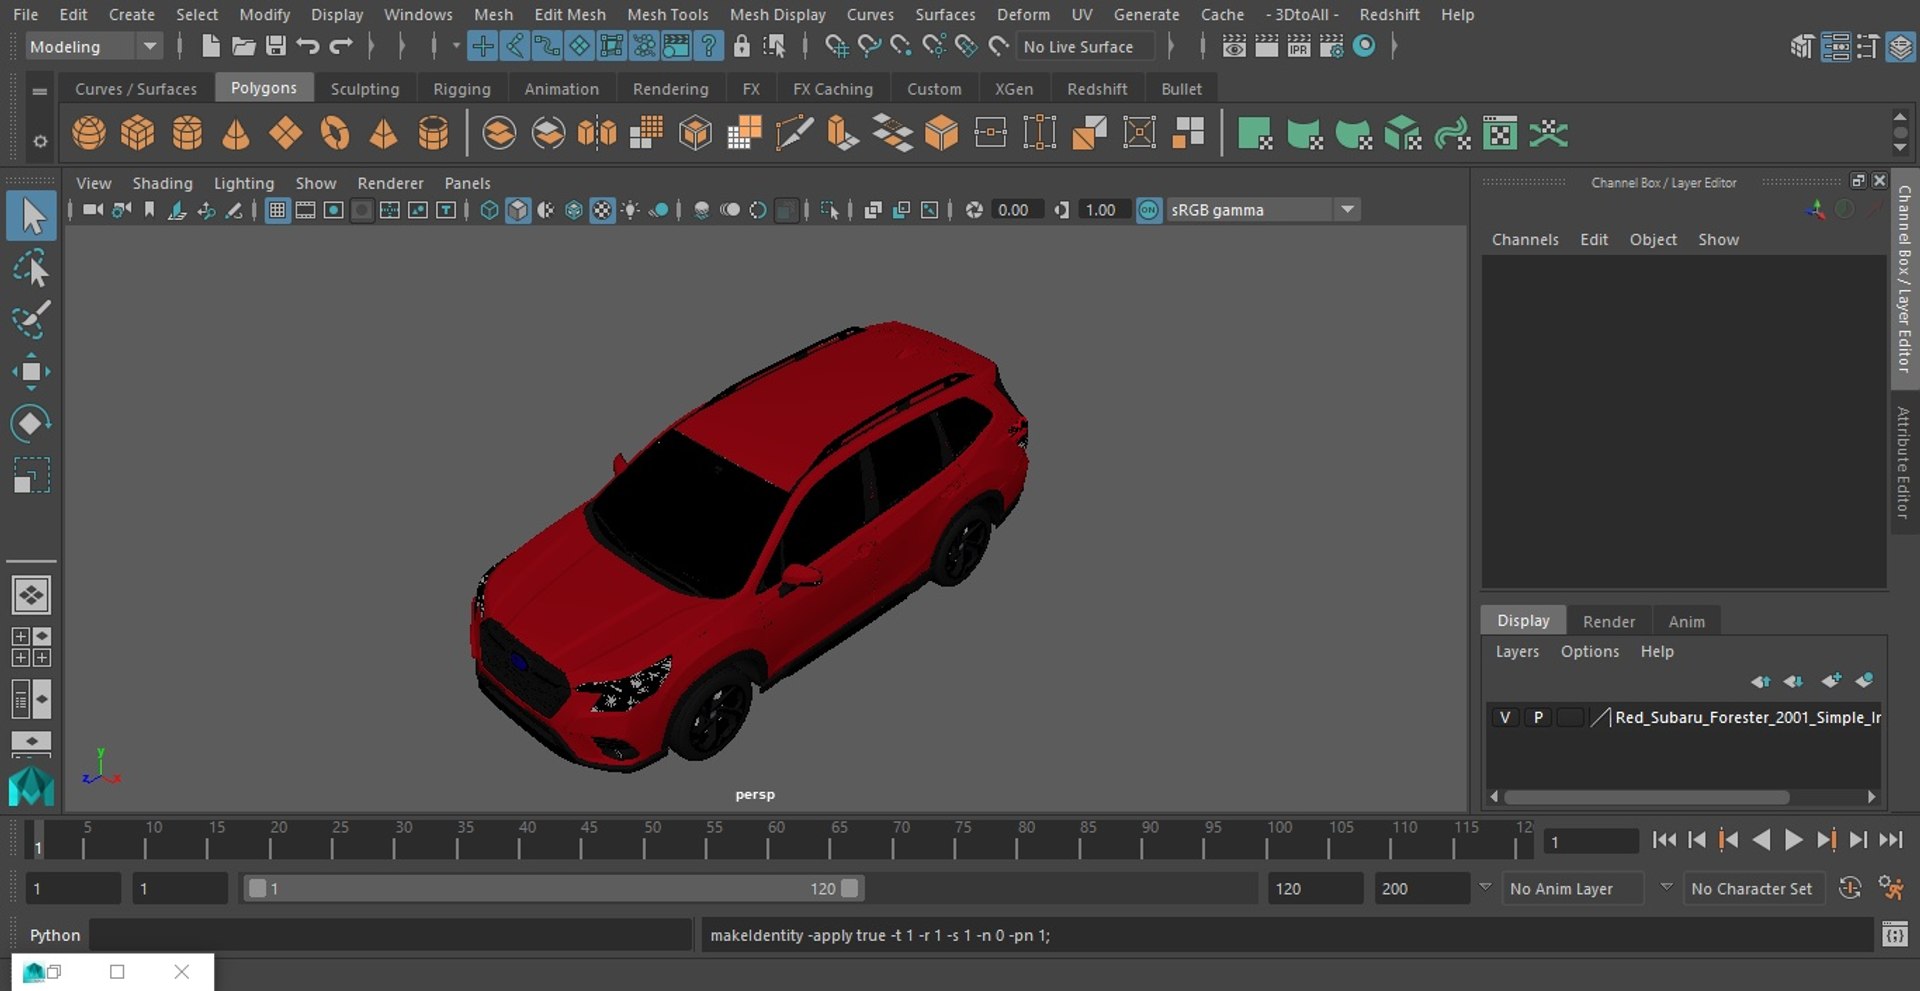Screen dimensions: 1920x991
Task: Go to the end of playback range
Action: pos(1890,840)
